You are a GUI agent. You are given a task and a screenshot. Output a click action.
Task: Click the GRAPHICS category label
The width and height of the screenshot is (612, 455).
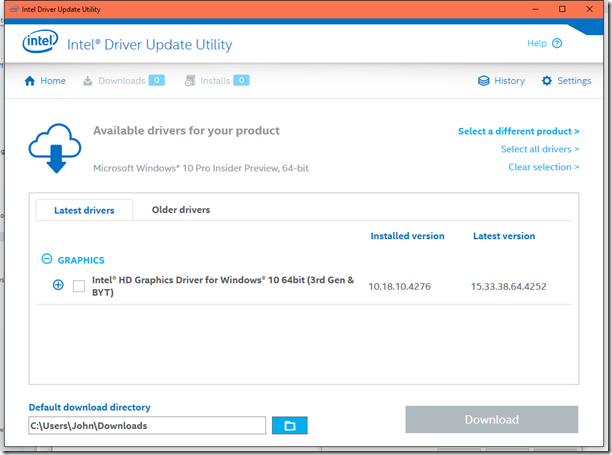81,260
